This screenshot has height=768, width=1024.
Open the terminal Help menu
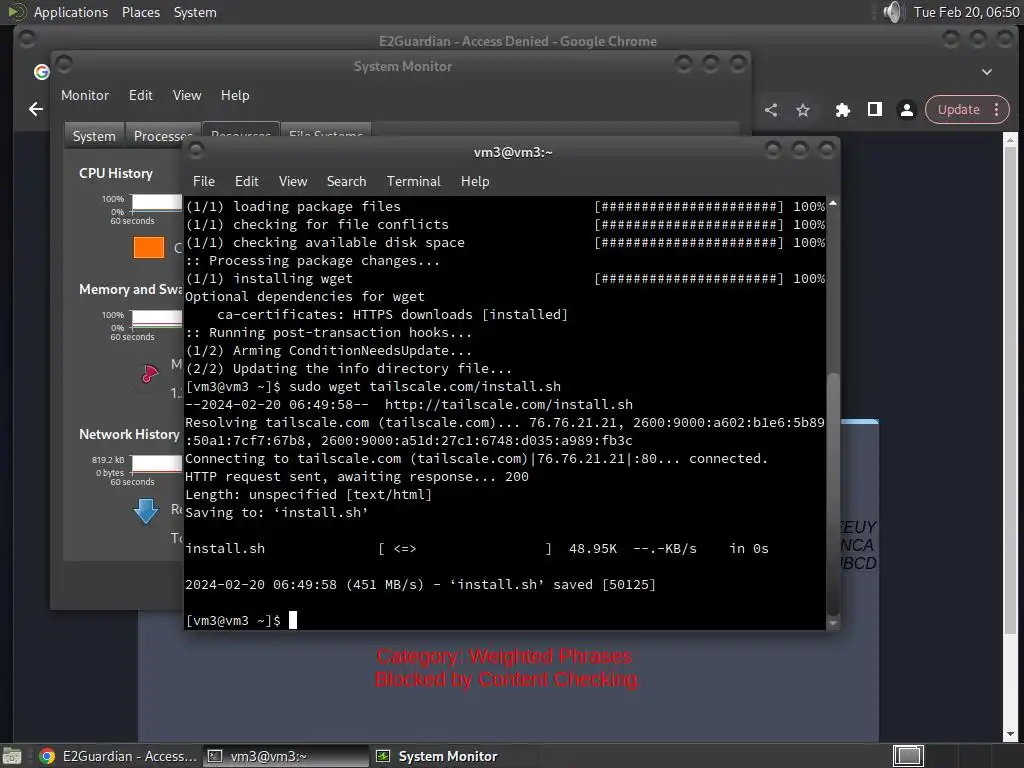click(475, 182)
